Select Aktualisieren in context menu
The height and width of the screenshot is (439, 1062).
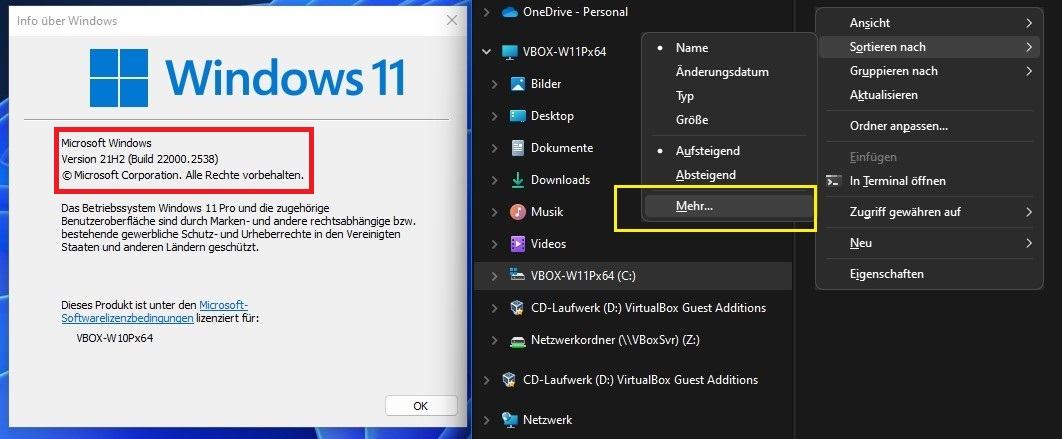[929, 95]
